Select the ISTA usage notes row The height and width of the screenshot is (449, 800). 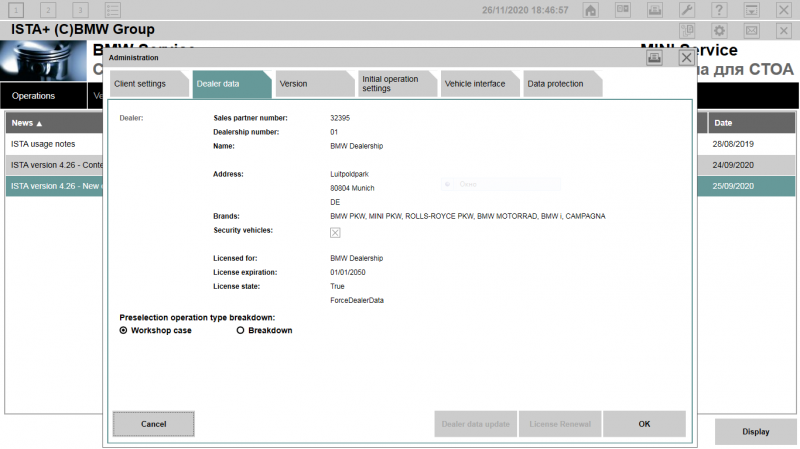point(55,144)
